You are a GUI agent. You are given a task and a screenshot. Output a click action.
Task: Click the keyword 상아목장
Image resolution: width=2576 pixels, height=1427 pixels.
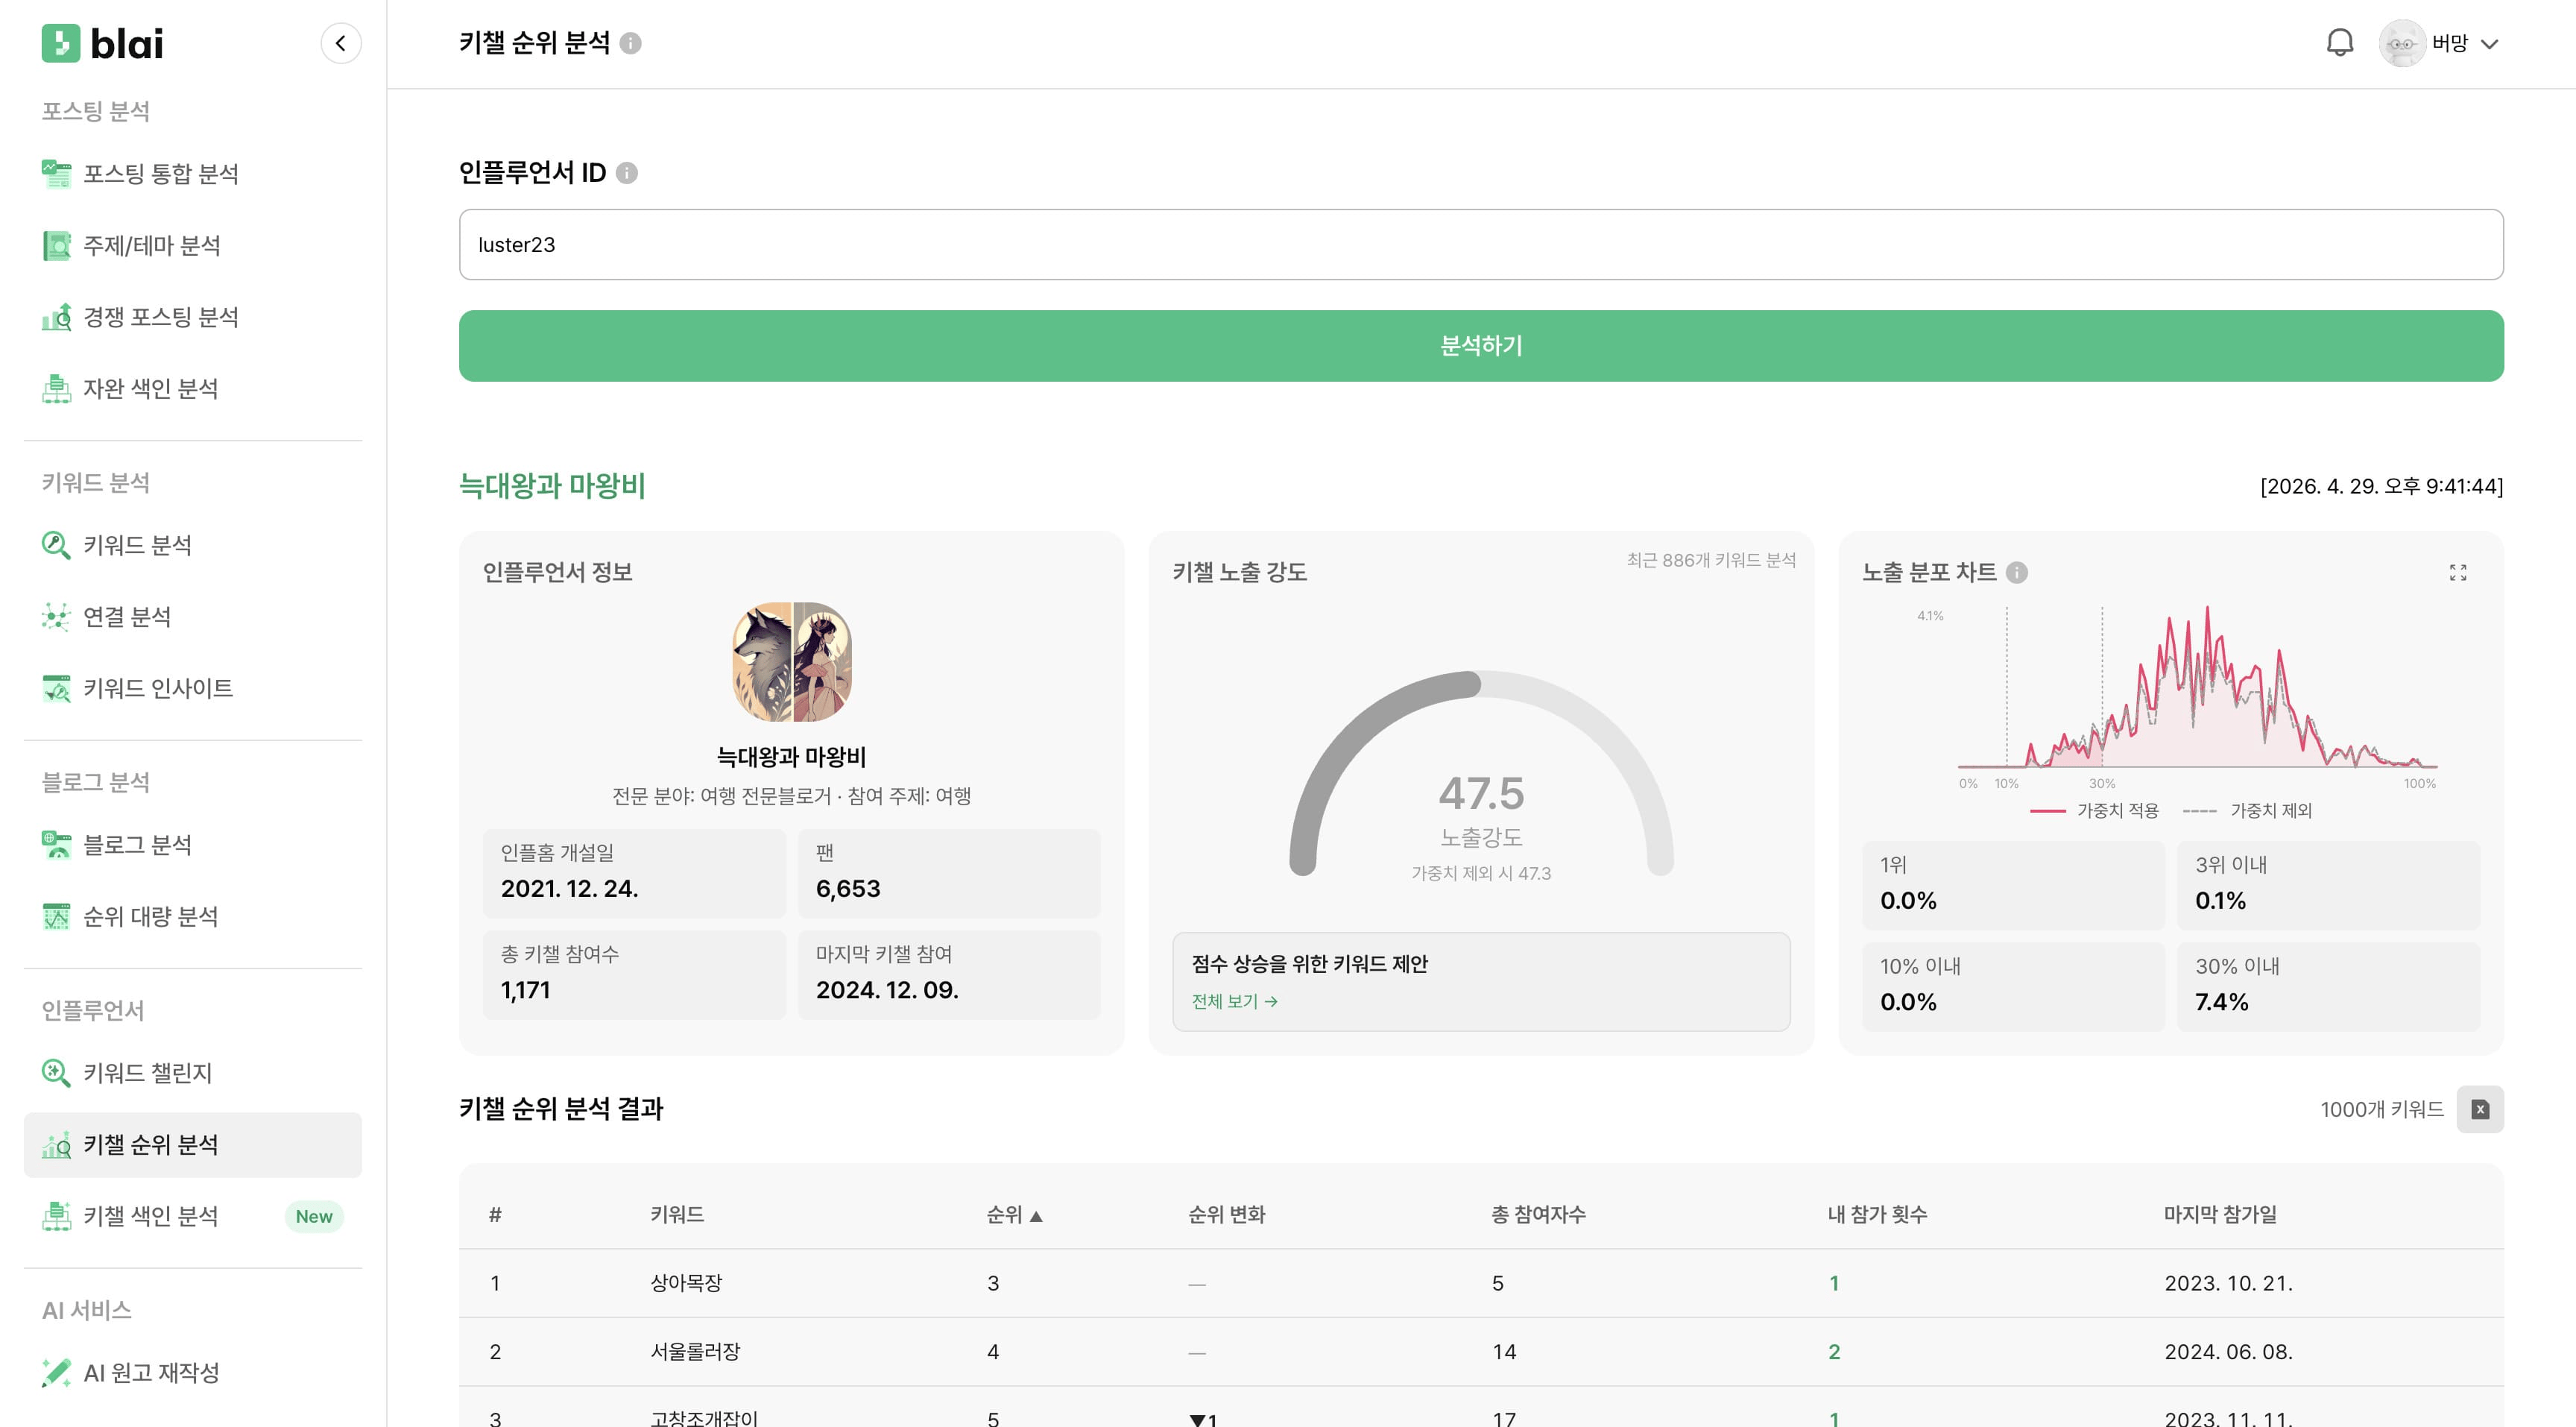(x=686, y=1283)
